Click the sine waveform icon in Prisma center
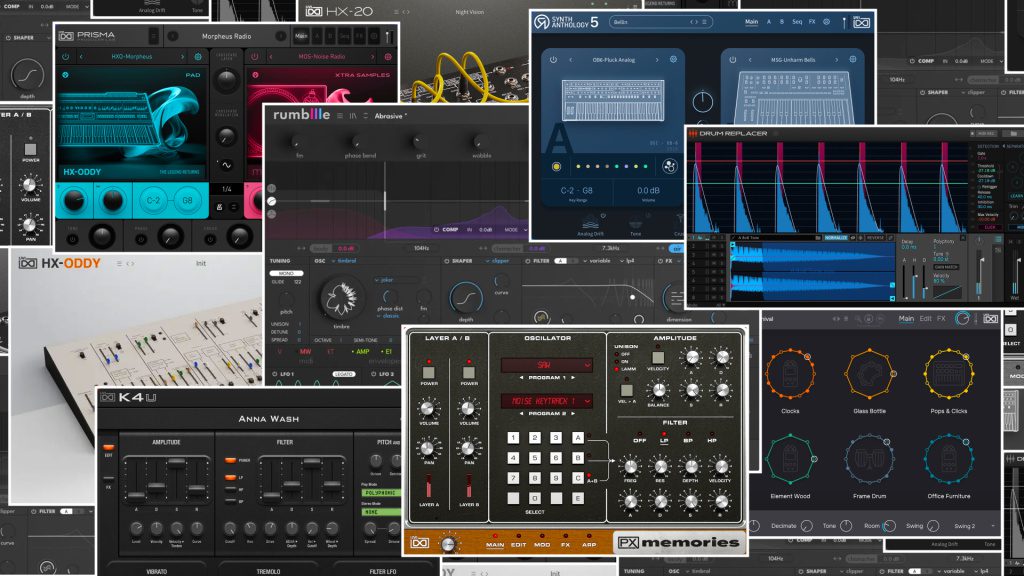Image resolution: width=1024 pixels, height=576 pixels. (226, 165)
